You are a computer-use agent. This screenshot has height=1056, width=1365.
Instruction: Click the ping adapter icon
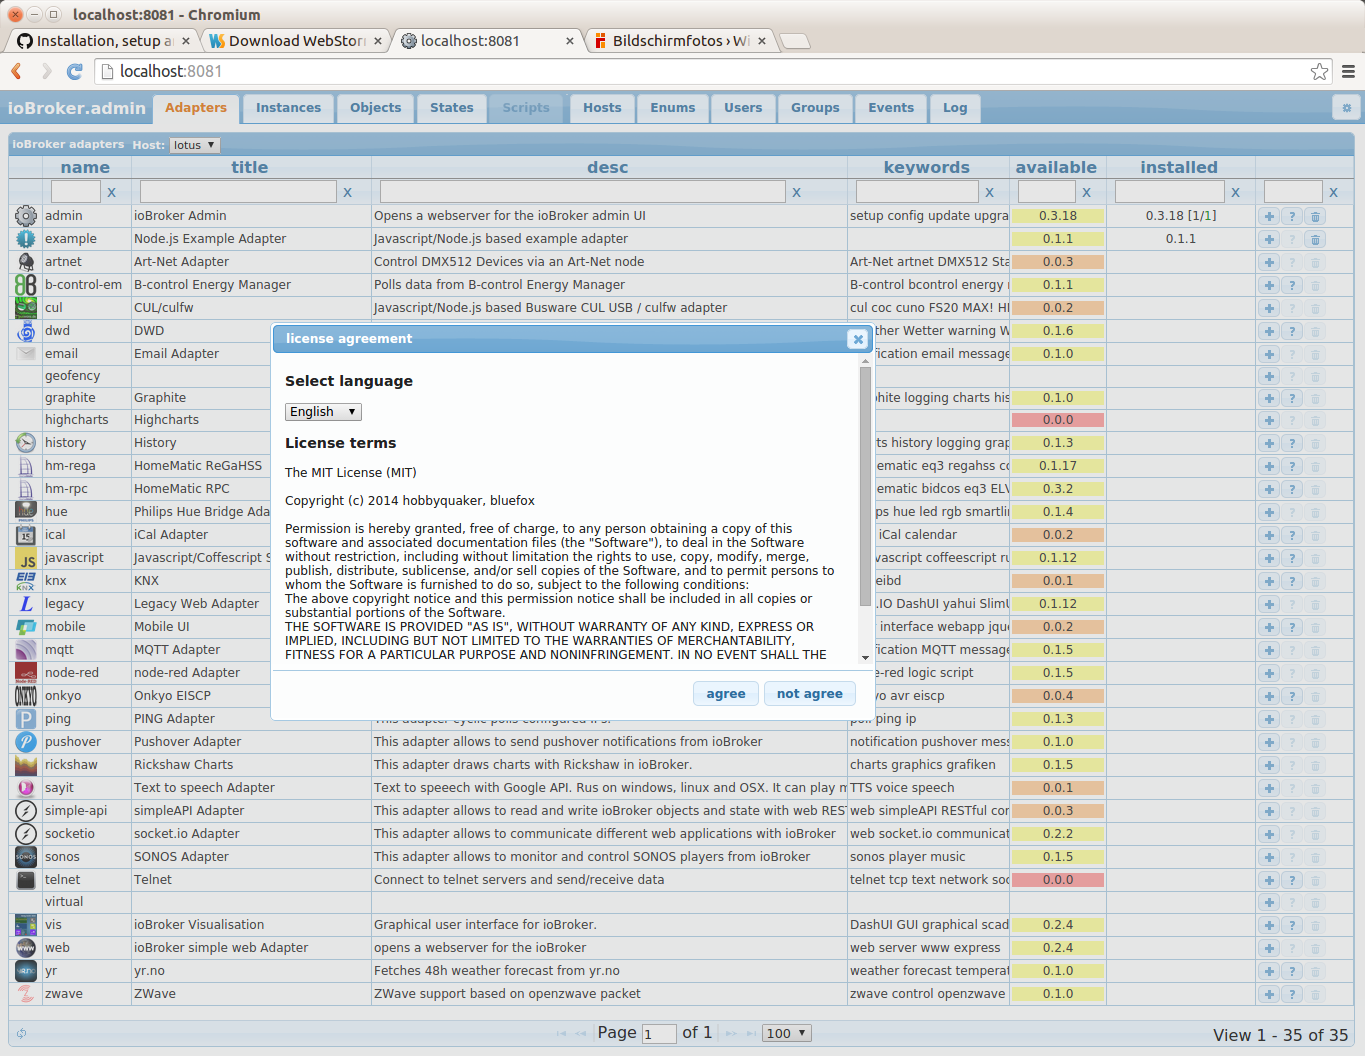(26, 719)
